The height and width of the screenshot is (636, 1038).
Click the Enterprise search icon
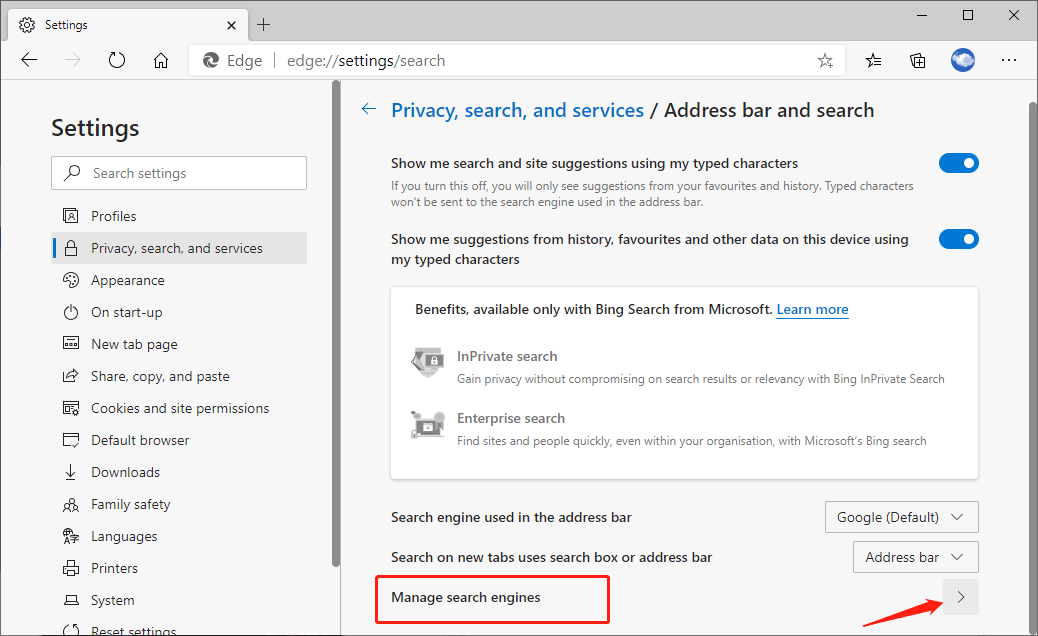pos(427,424)
